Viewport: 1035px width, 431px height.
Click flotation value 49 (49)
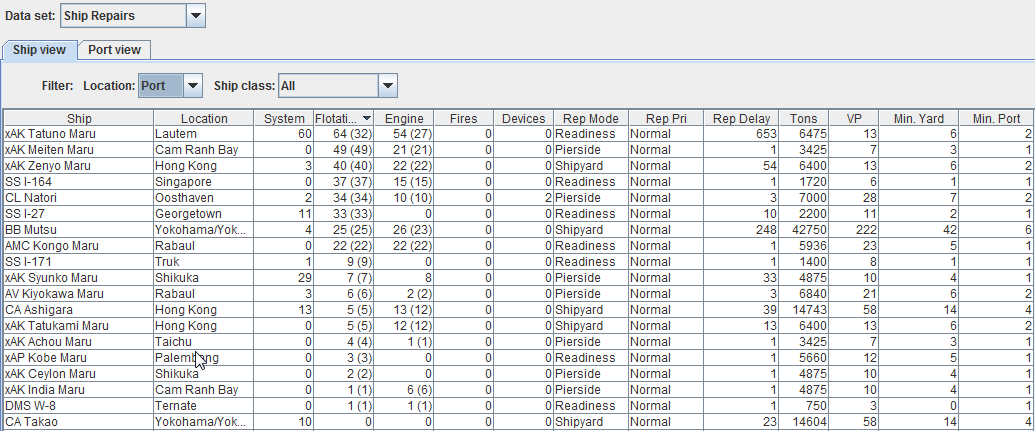pyautogui.click(x=352, y=150)
